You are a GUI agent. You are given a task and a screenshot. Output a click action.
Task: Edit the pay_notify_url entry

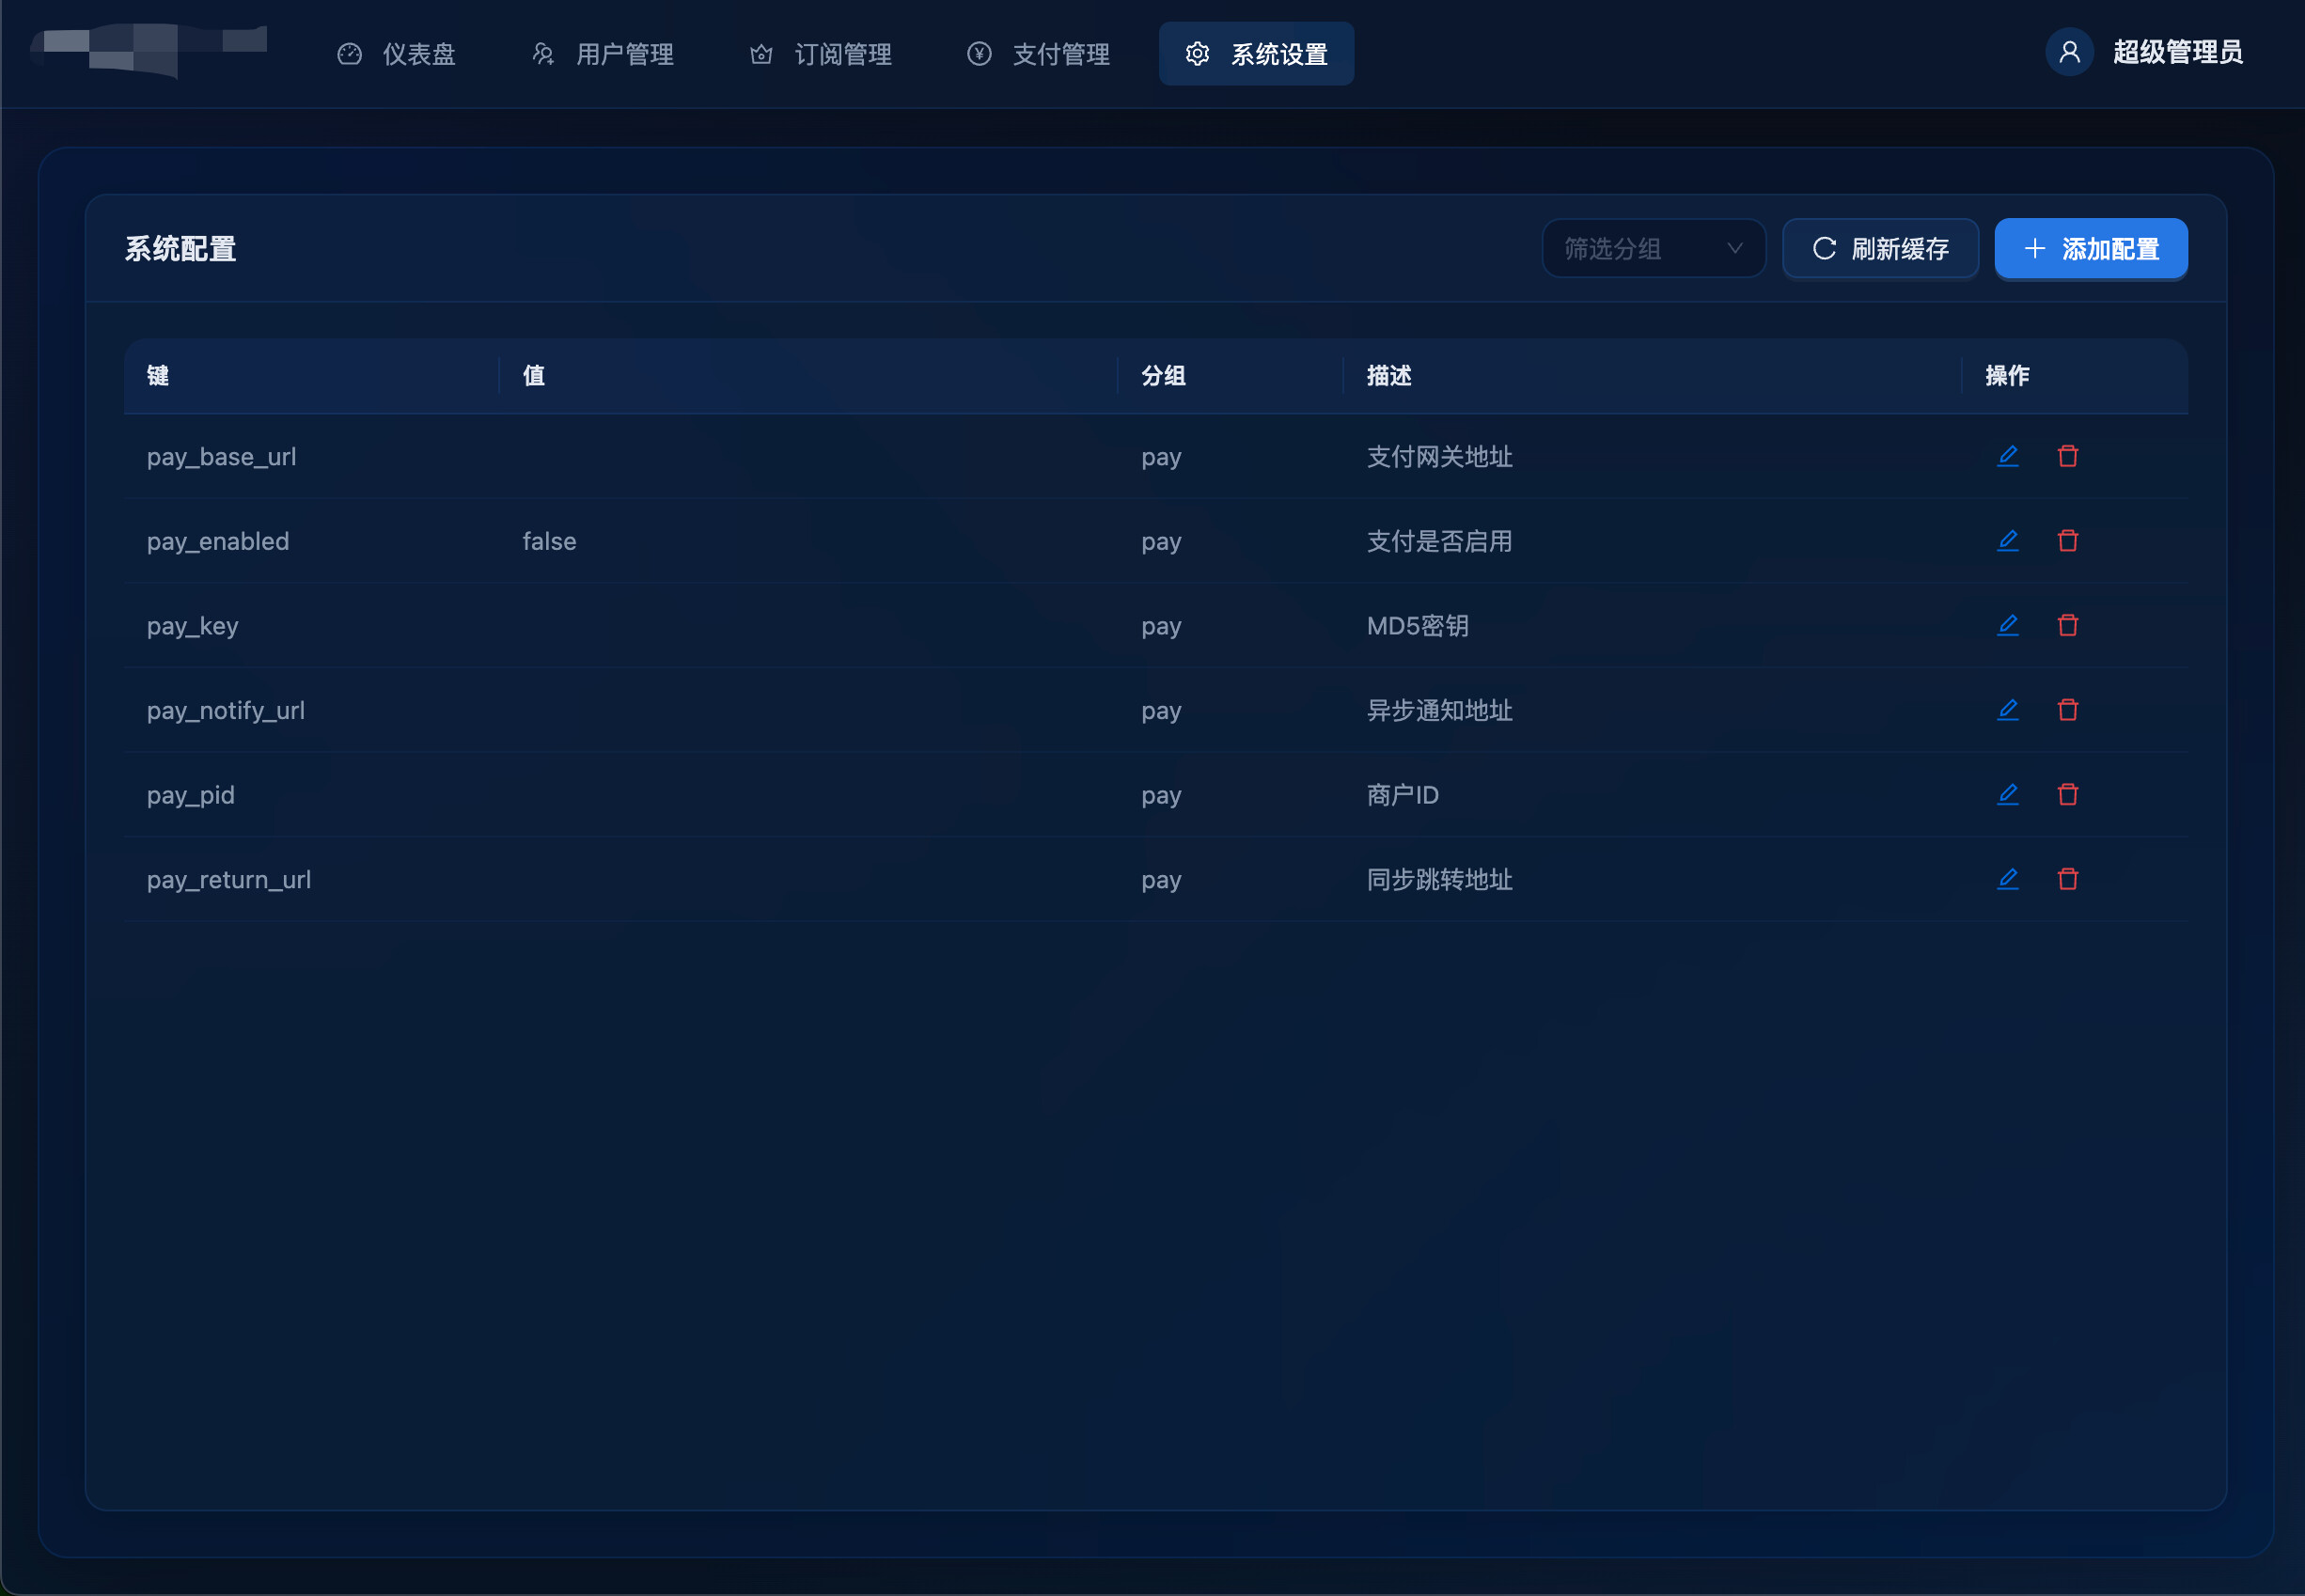2007,710
